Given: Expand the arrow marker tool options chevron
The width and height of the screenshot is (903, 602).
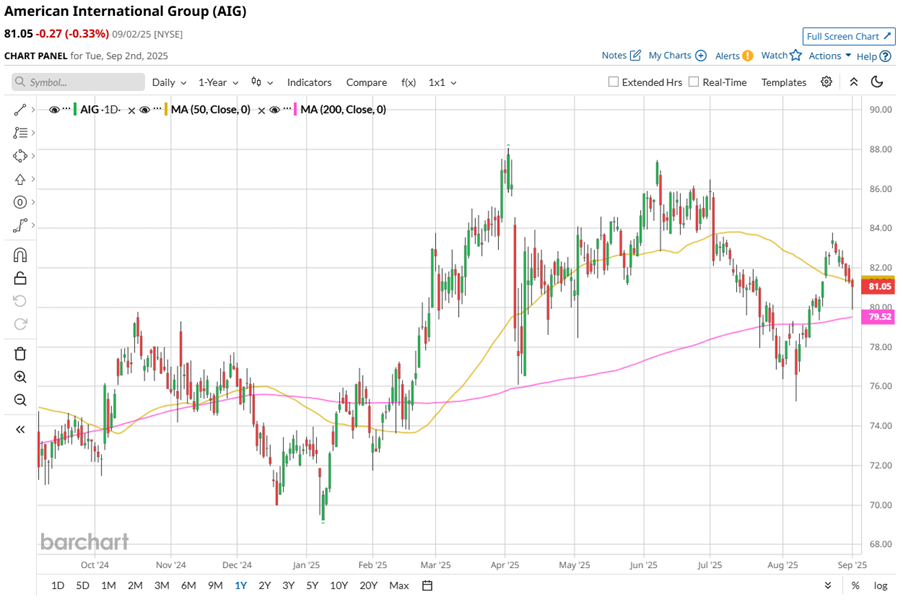Looking at the screenshot, I should pos(33,179).
